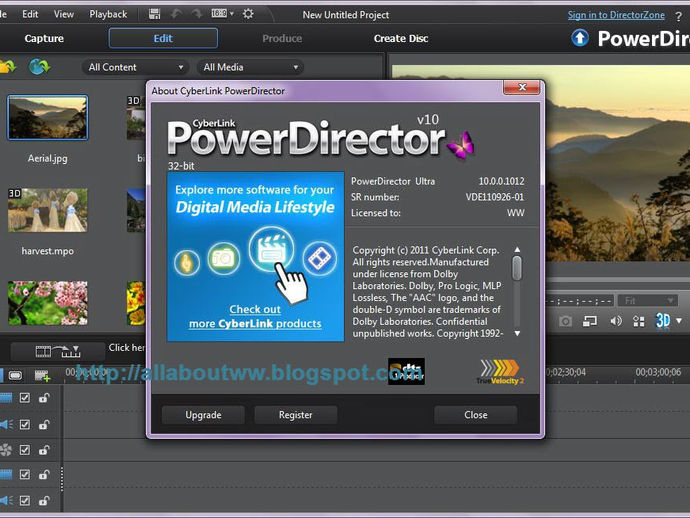Image resolution: width=690 pixels, height=518 pixels.
Task: Click Check out more CyberLink products link
Action: pyautogui.click(x=255, y=316)
